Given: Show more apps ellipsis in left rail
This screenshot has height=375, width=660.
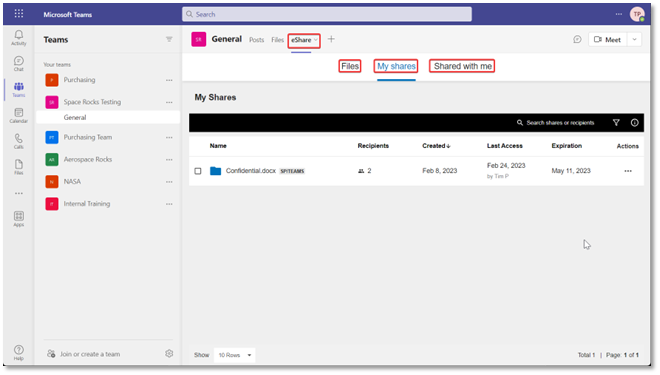Looking at the screenshot, I should click(19, 194).
